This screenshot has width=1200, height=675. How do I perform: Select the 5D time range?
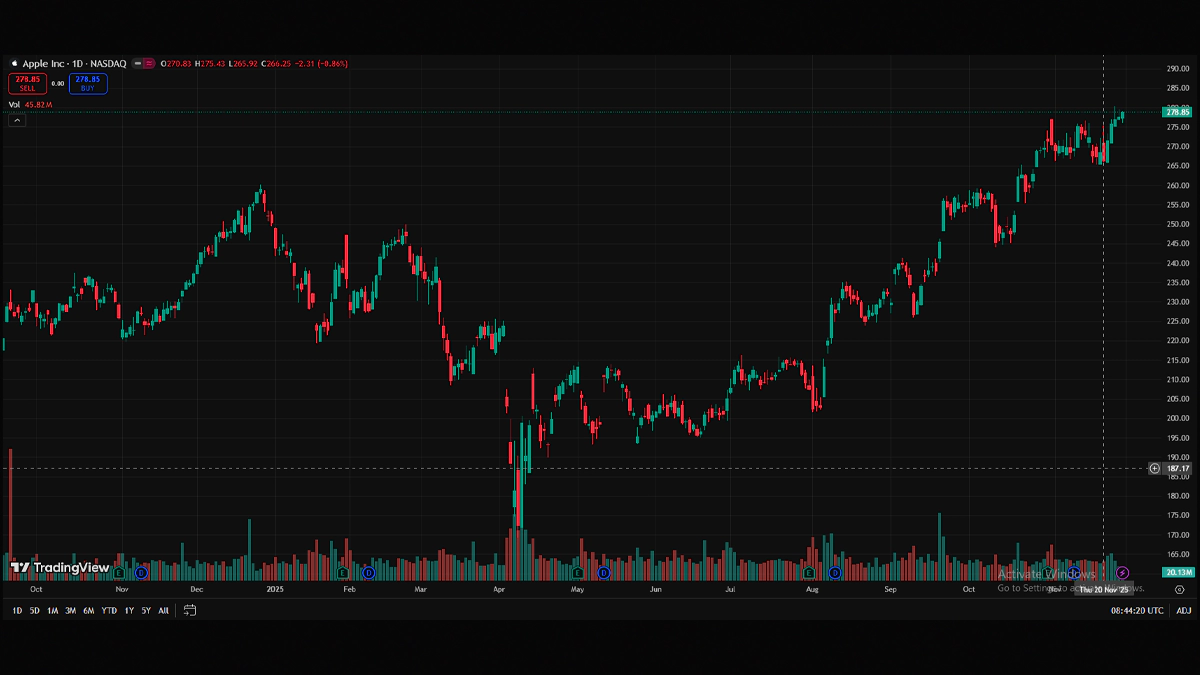[x=34, y=610]
